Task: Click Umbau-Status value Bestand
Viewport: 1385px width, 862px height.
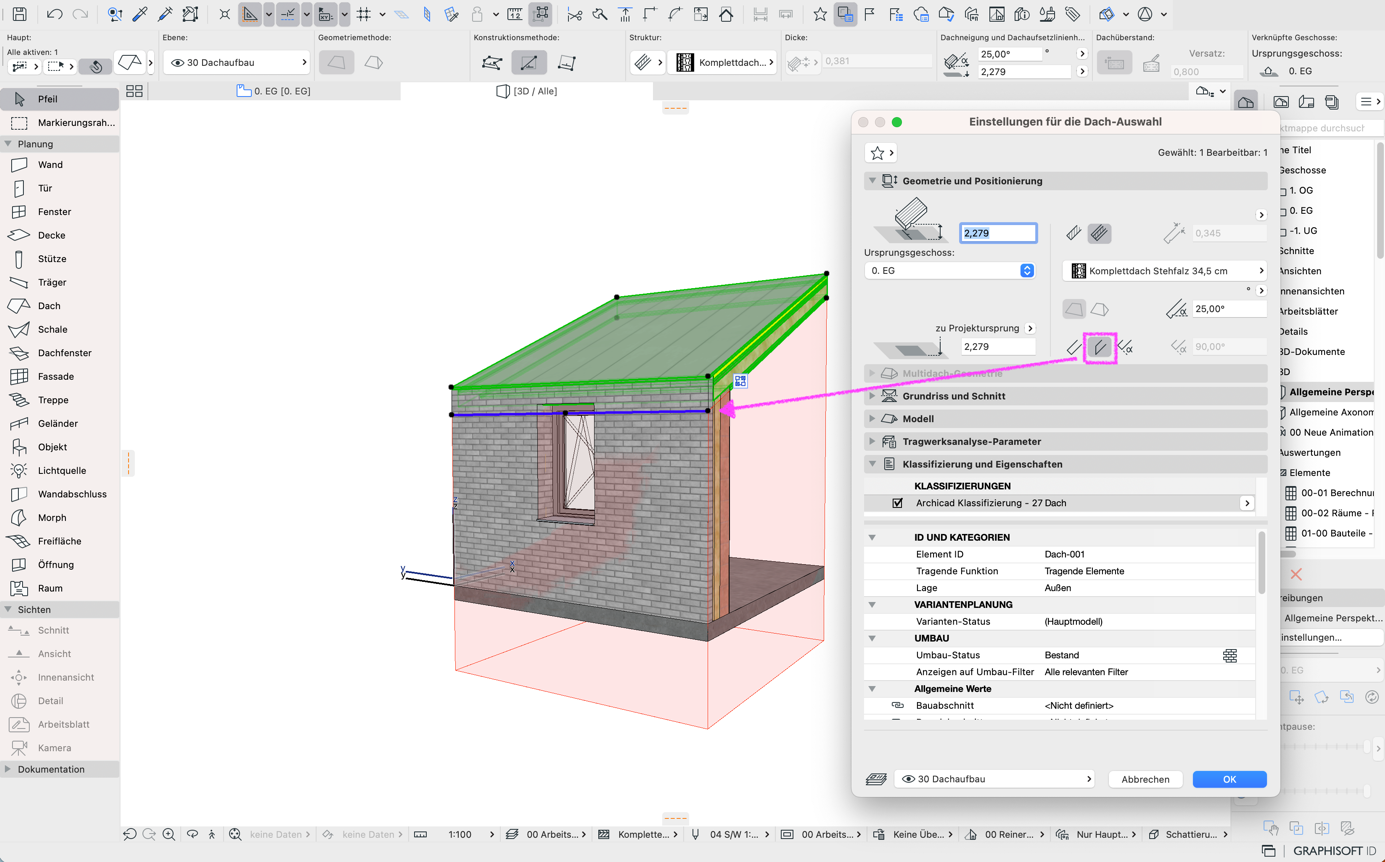Action: click(1062, 655)
